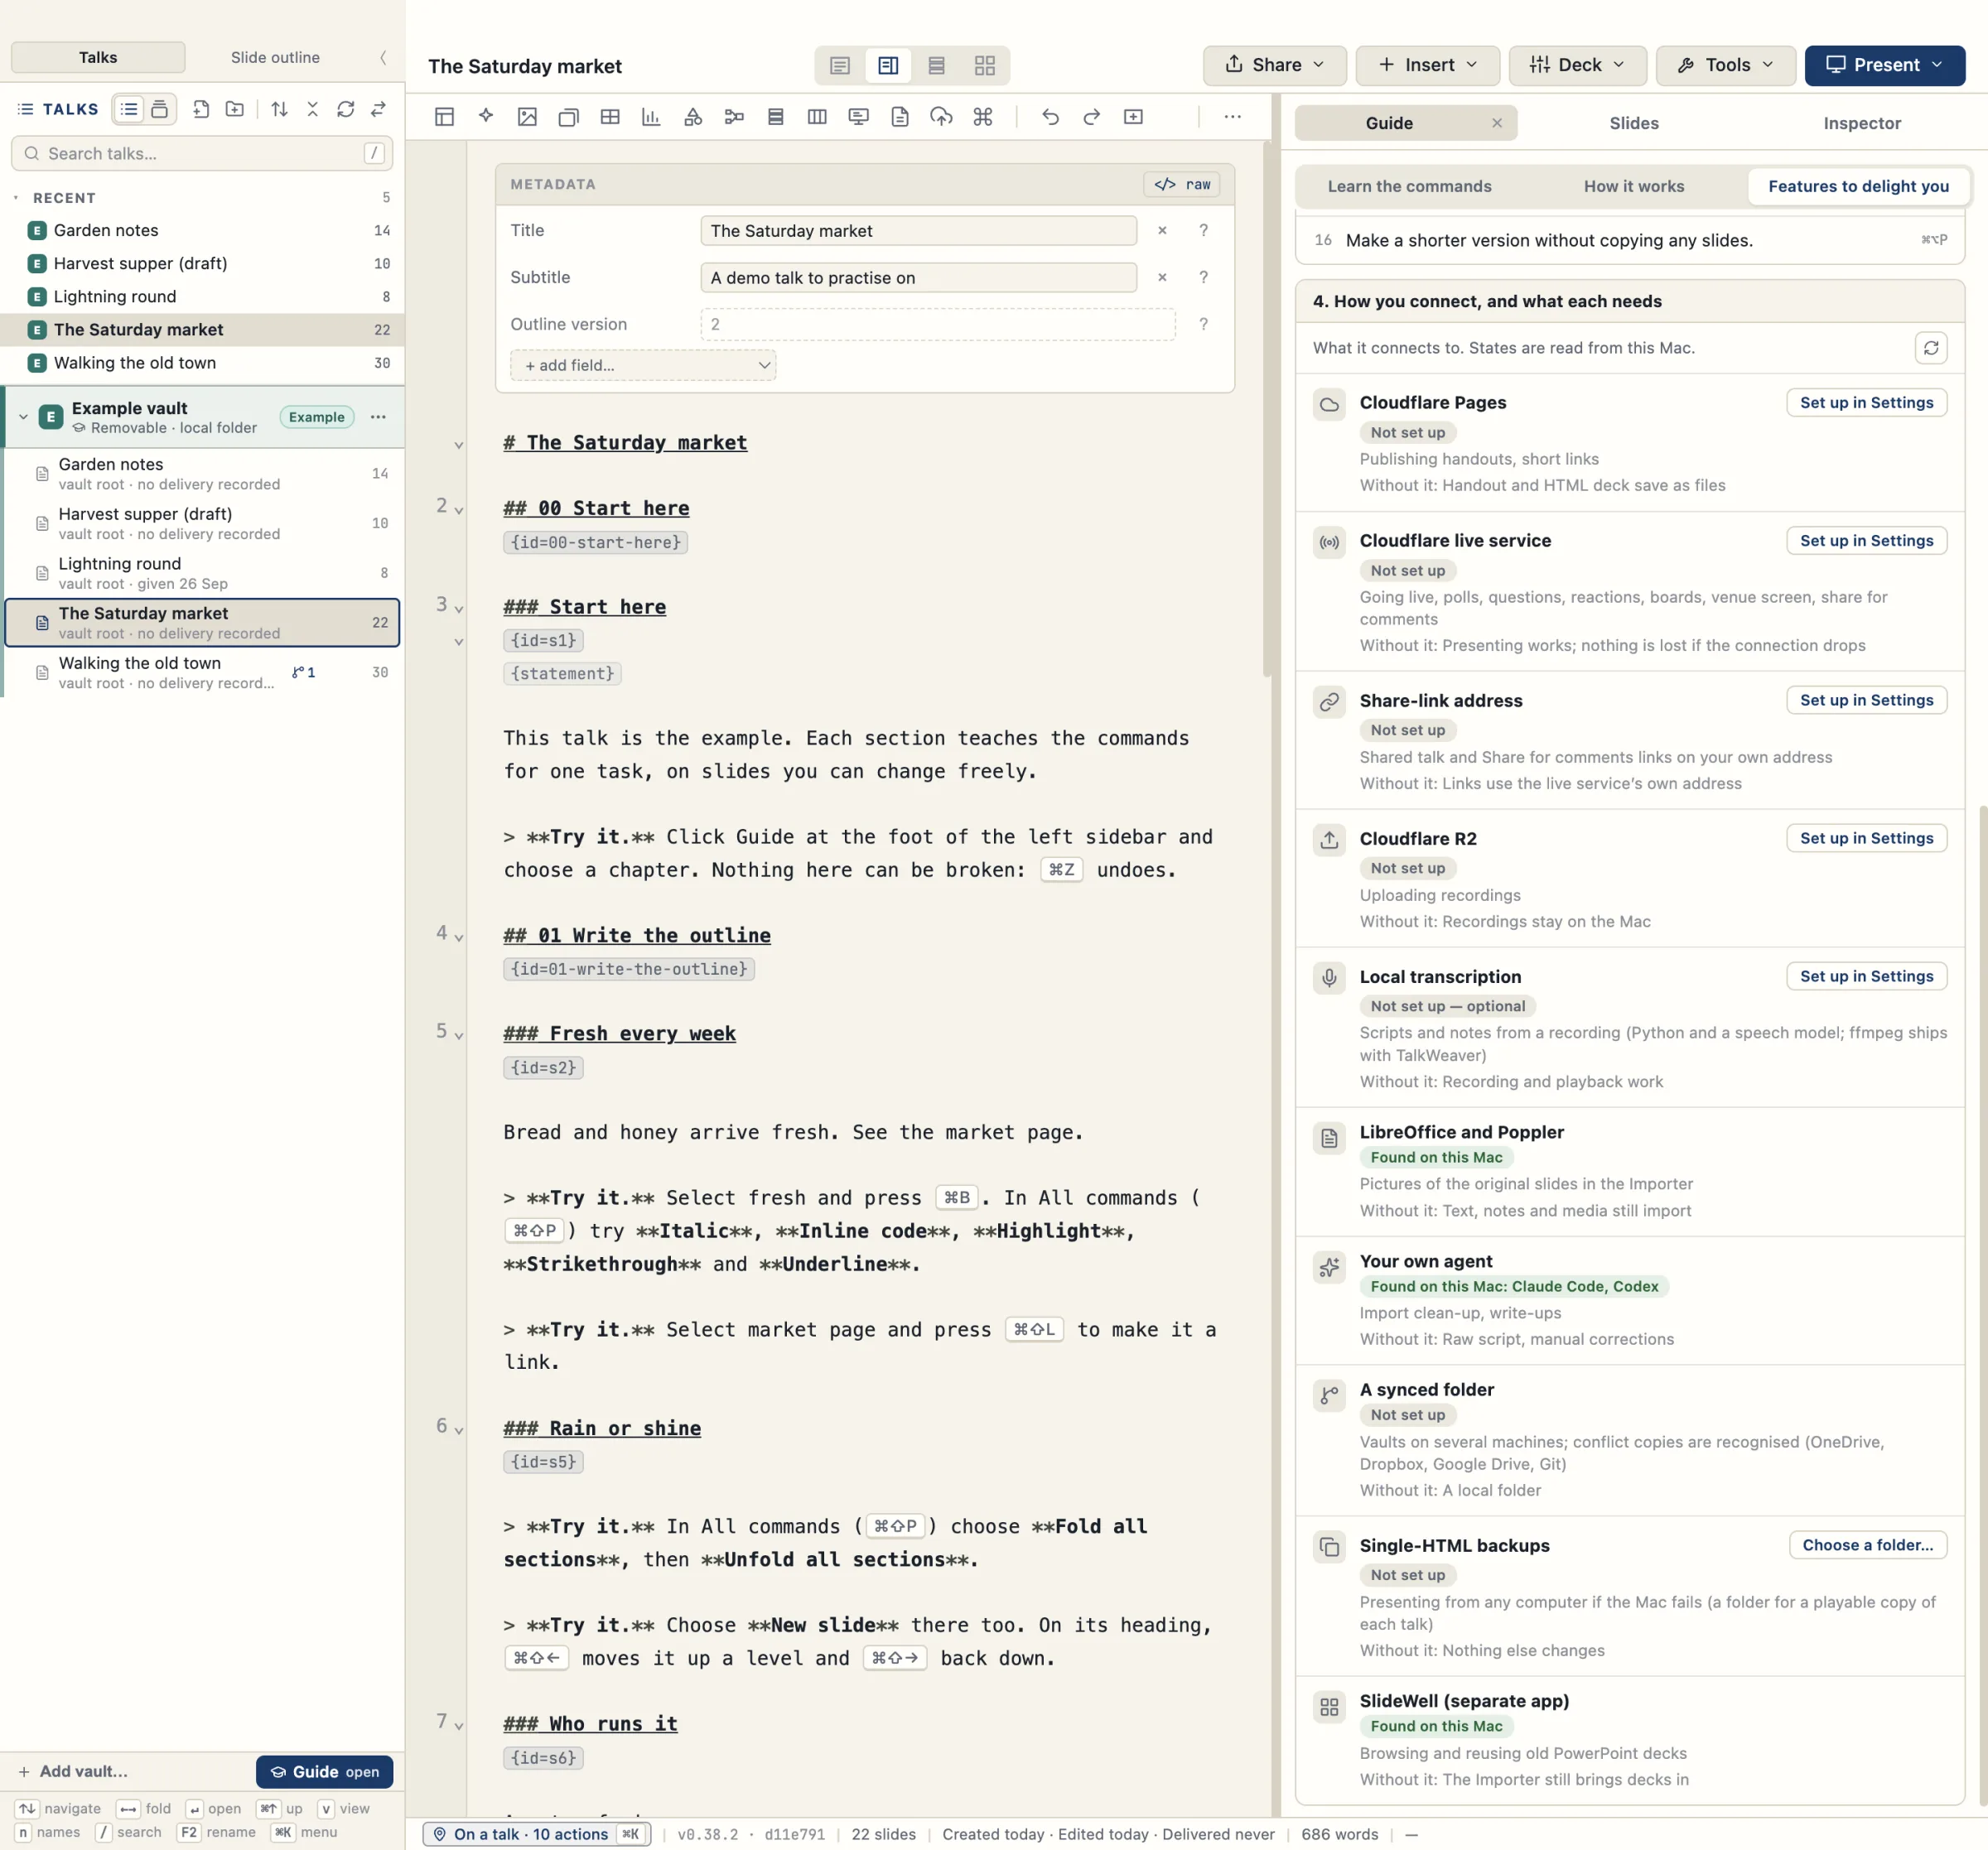Screen dimensions: 1988x1850
Task: Open the Inspector tab
Action: [1861, 123]
